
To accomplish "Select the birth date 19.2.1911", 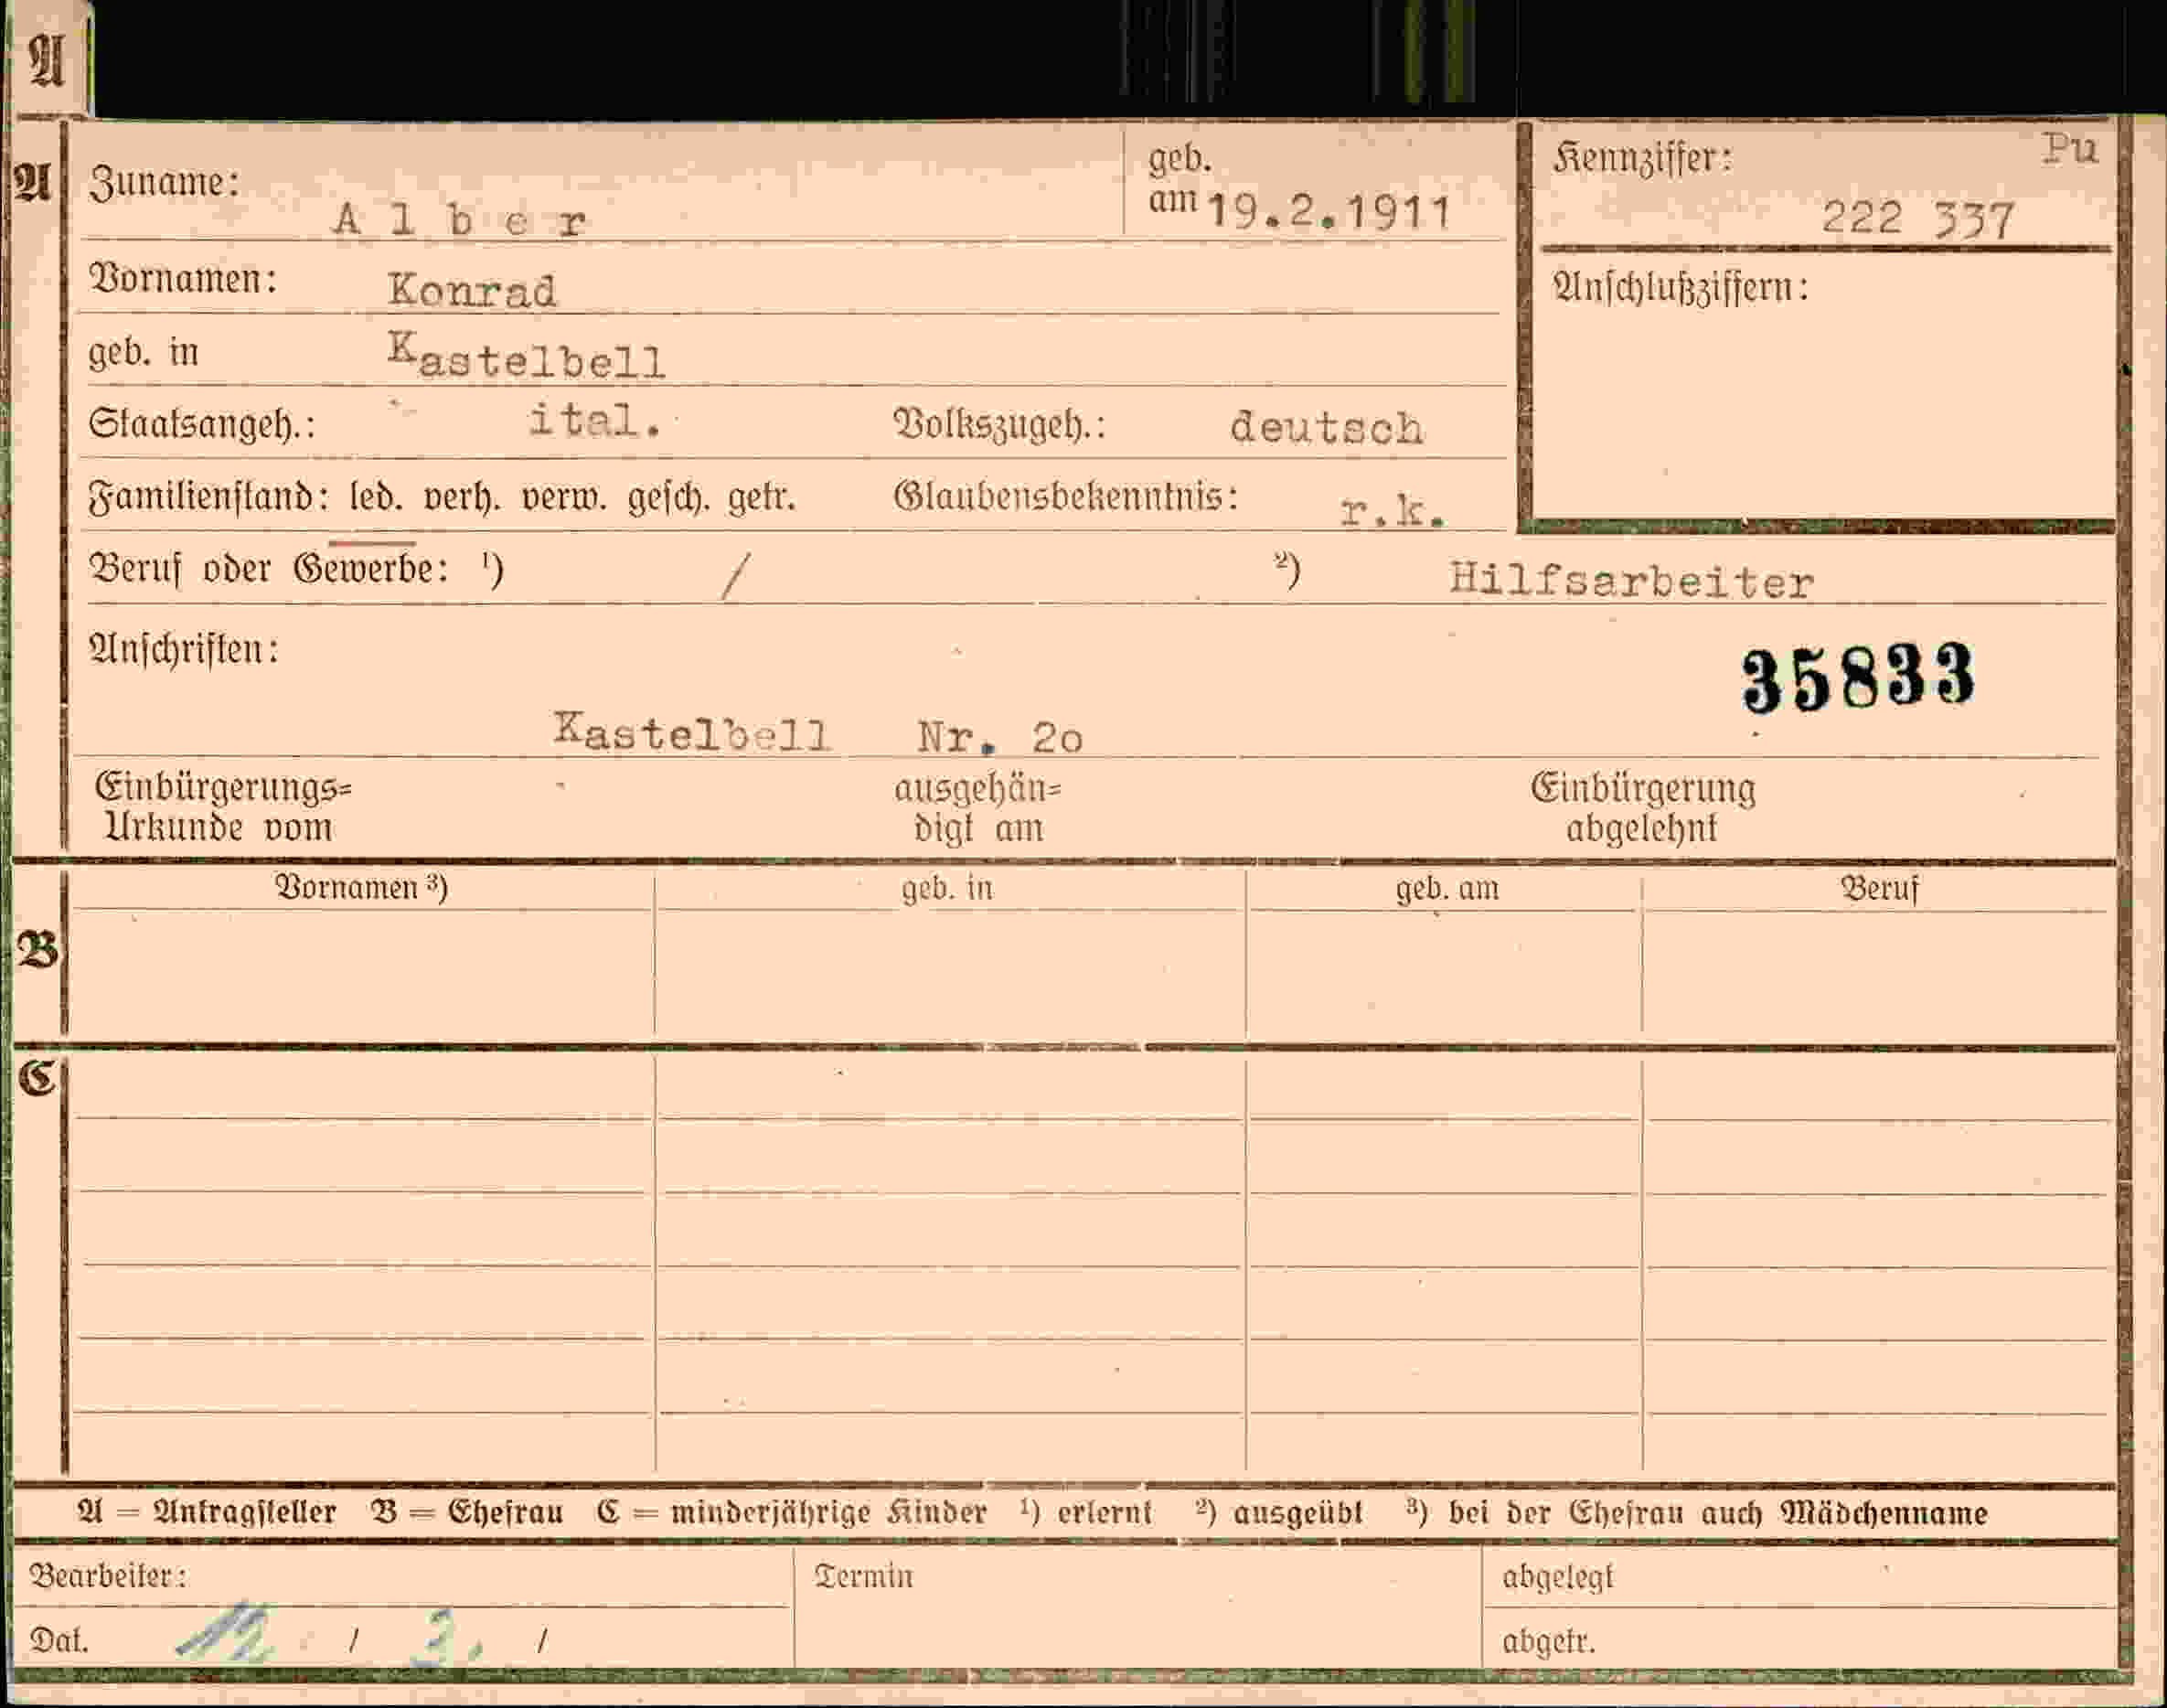I will coord(1330,212).
